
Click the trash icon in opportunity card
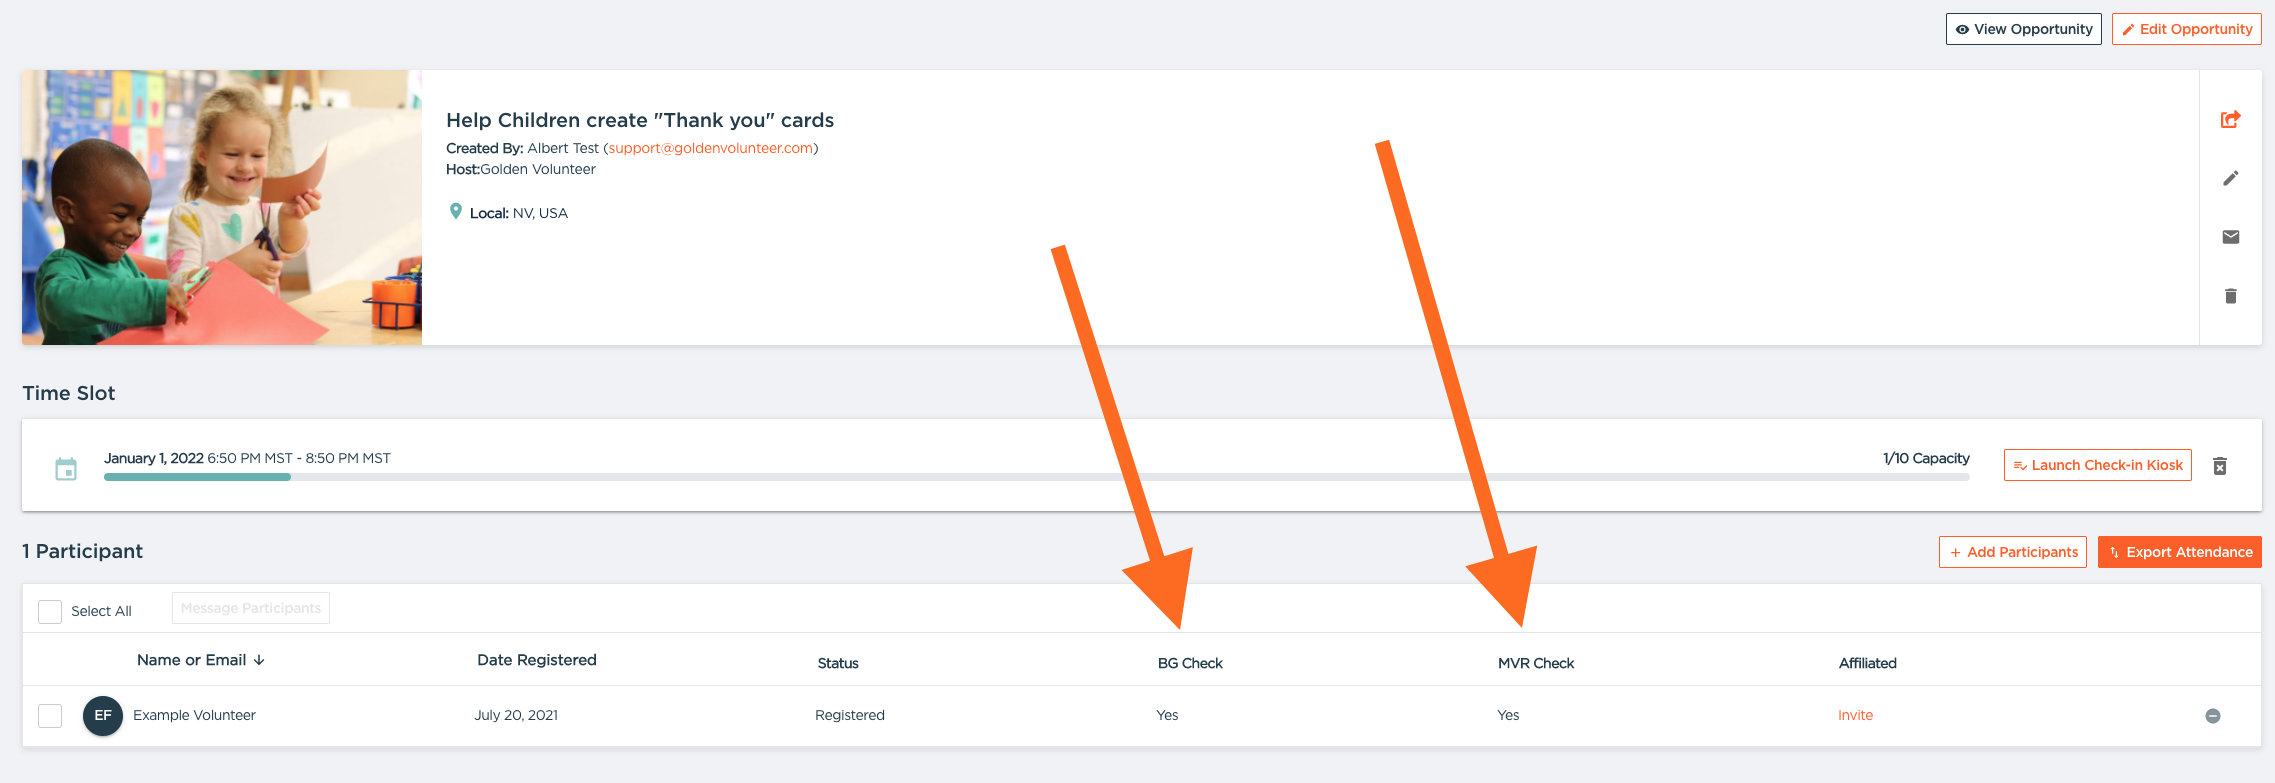tap(2230, 296)
